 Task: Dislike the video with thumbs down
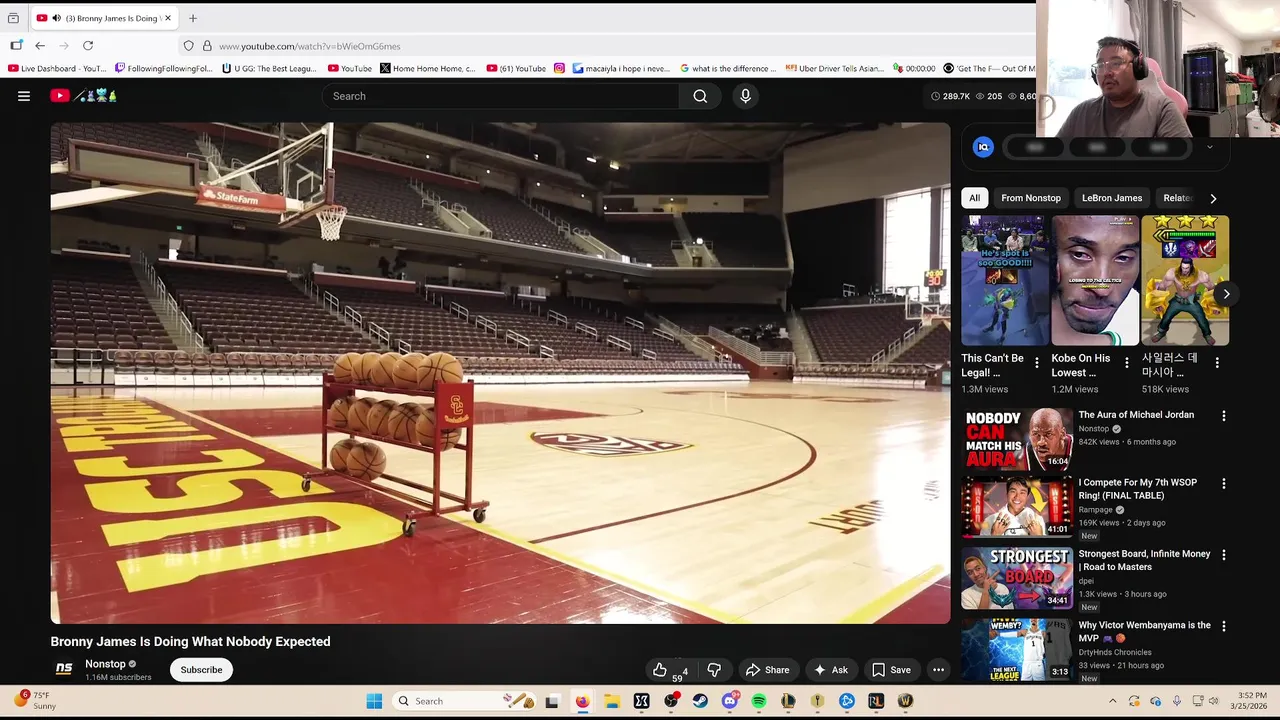[x=714, y=670]
